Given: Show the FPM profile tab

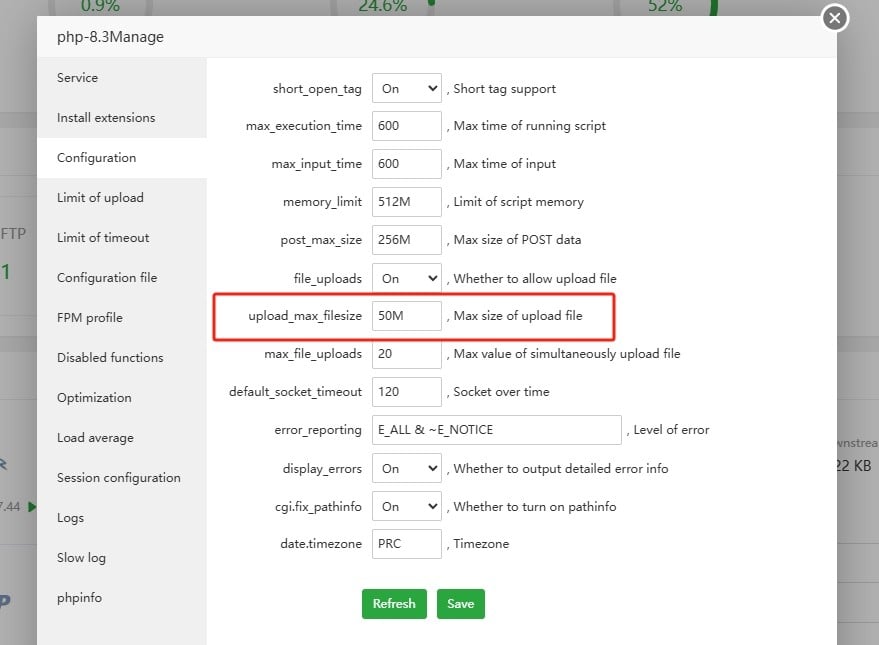Looking at the screenshot, I should [90, 318].
